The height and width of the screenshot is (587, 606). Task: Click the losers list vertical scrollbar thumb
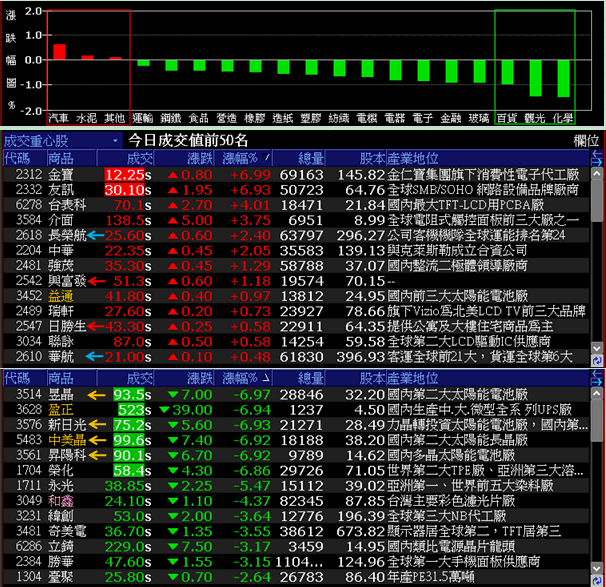tap(597, 420)
